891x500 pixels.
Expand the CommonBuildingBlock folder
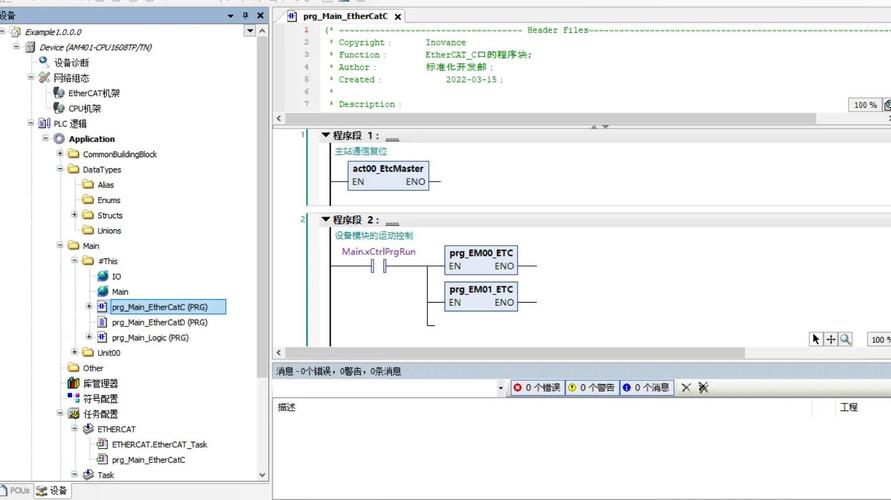(x=60, y=154)
